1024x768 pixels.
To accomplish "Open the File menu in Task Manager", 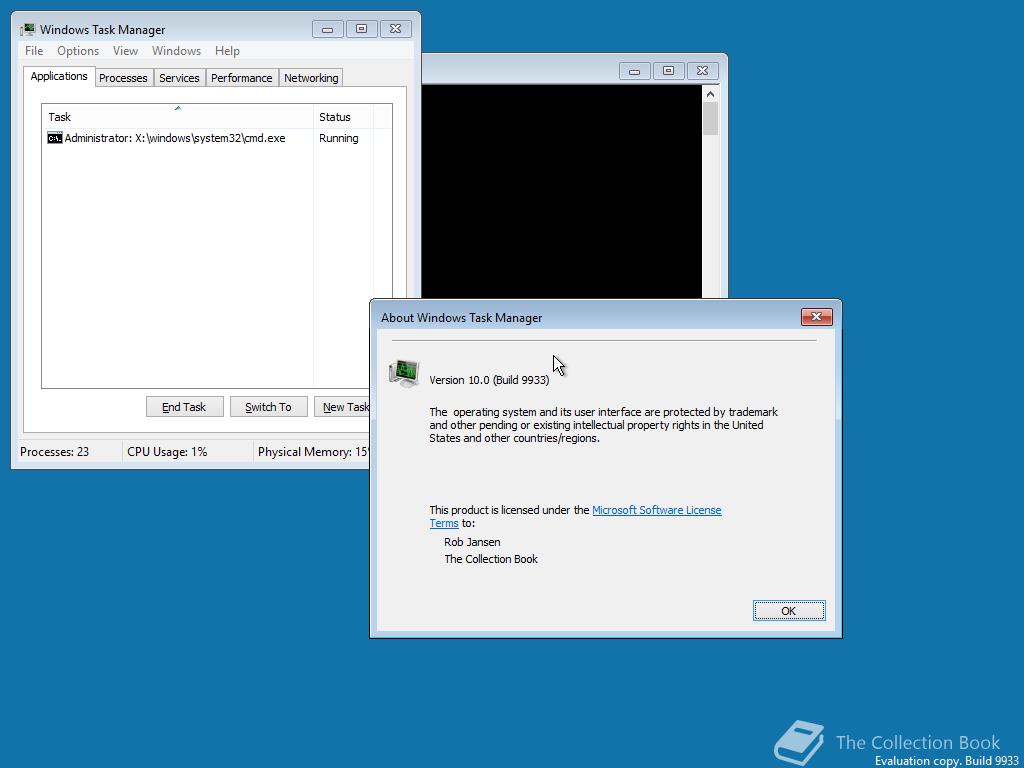I will pyautogui.click(x=34, y=51).
